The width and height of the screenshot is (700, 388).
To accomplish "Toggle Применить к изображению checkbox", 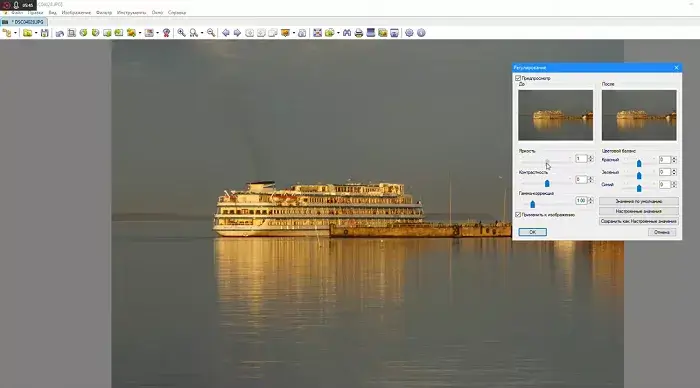I will (518, 215).
